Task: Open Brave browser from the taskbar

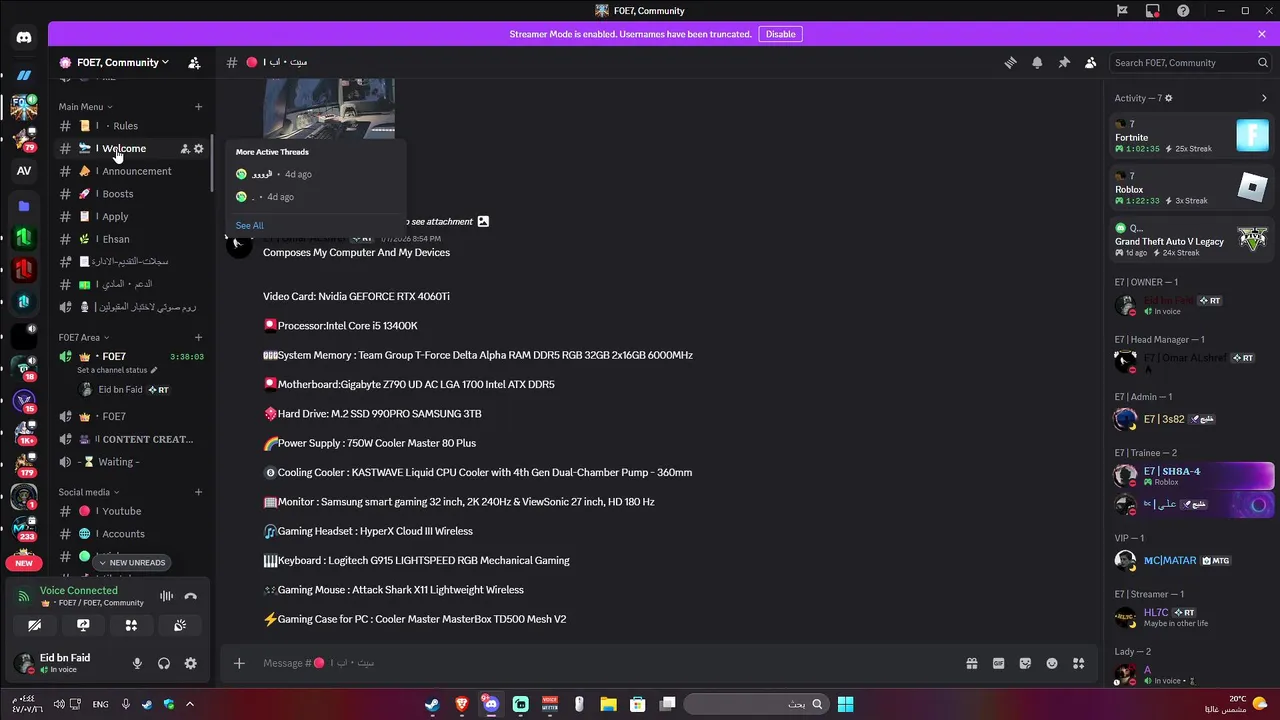Action: pos(461,704)
